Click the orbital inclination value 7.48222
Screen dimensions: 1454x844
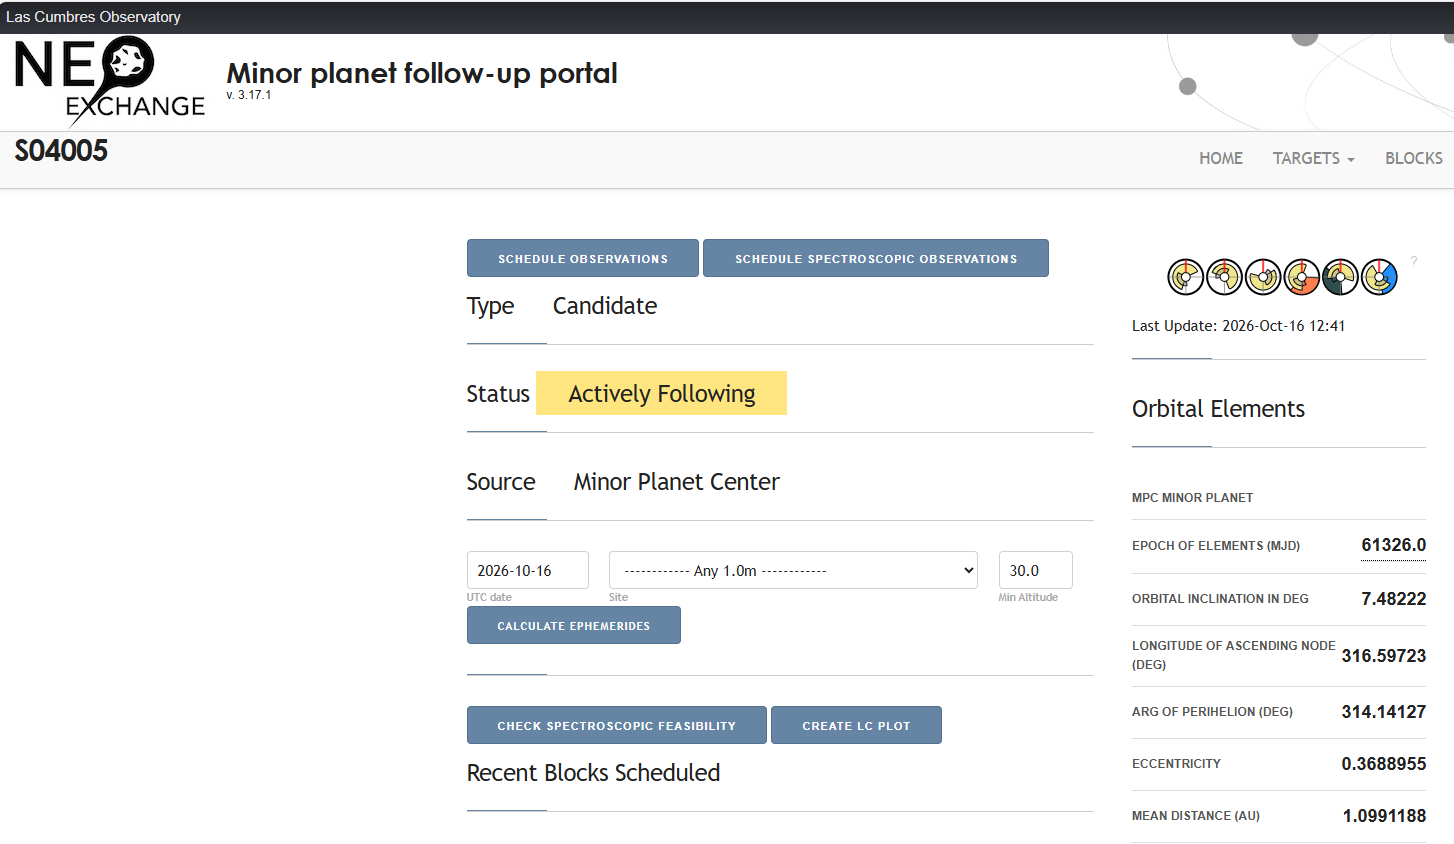pos(1393,599)
